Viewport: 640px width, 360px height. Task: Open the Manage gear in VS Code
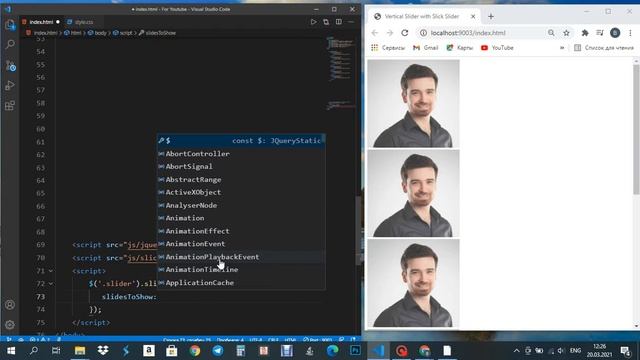(10, 324)
